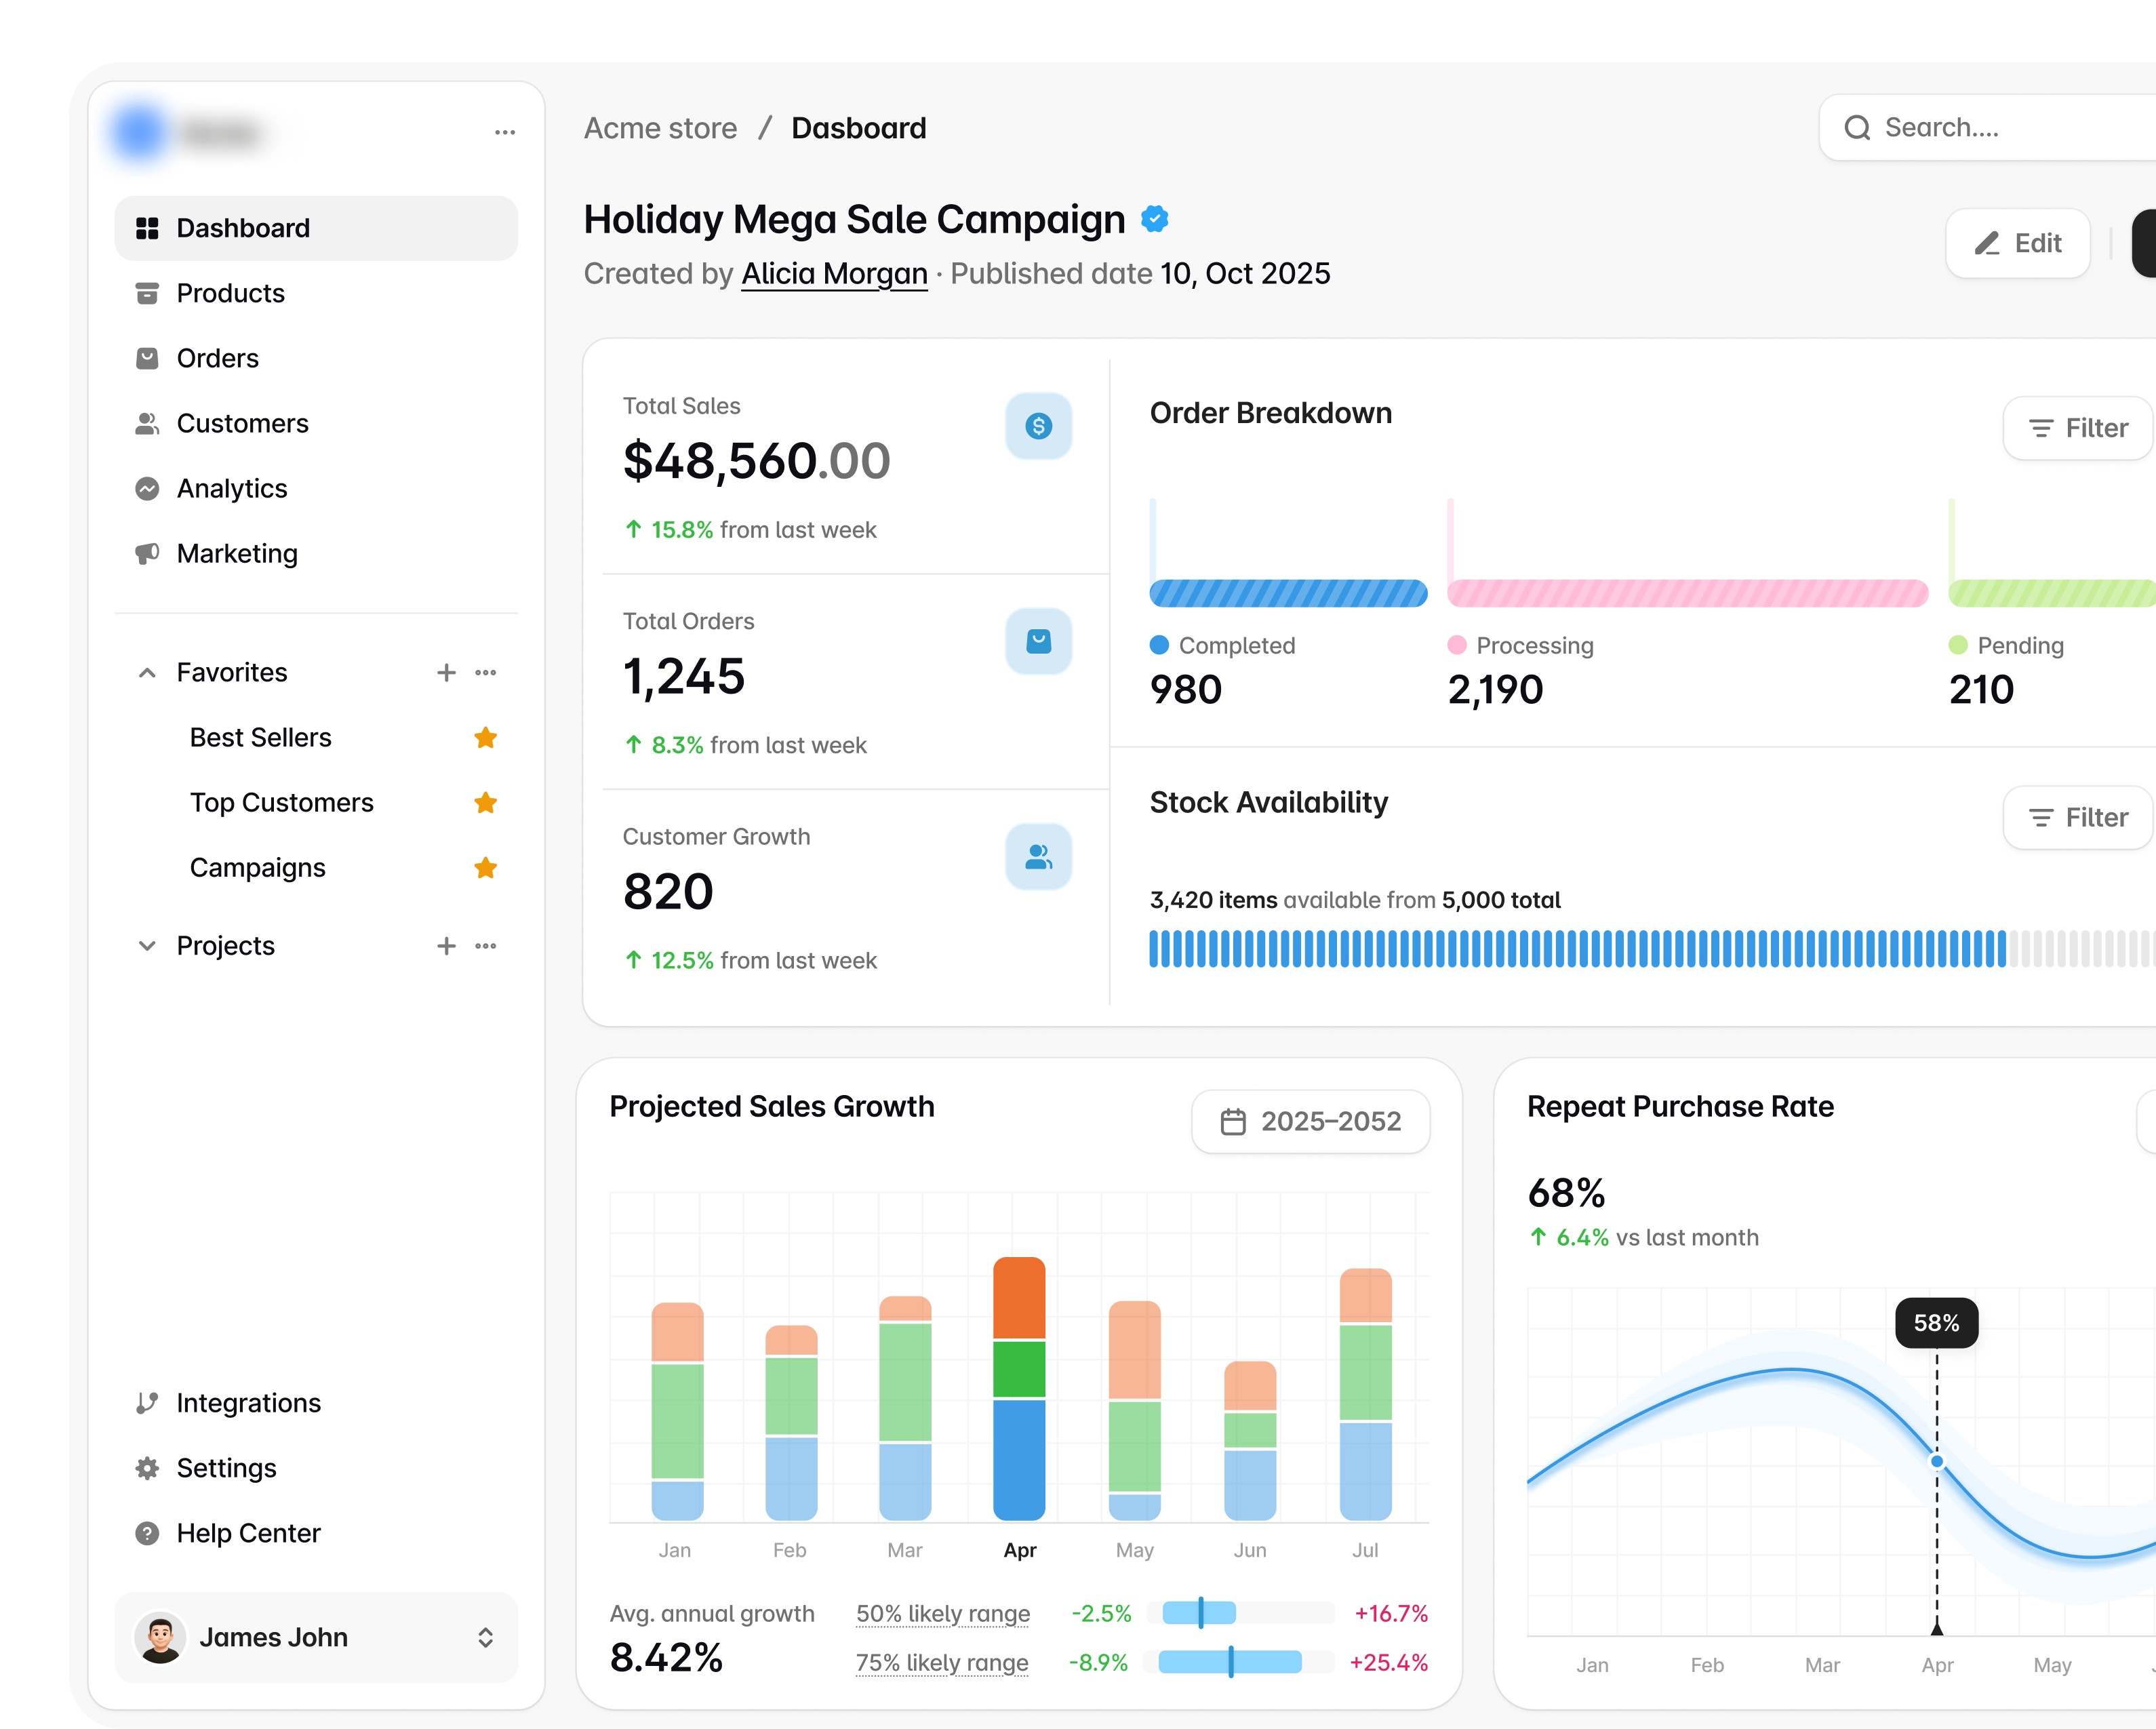
Task: Click the blue verified badge beside campaign title
Action: coord(1155,219)
